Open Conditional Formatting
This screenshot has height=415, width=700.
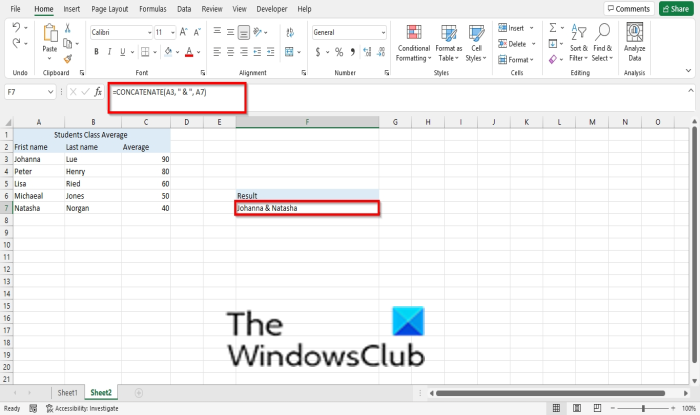[x=414, y=43]
